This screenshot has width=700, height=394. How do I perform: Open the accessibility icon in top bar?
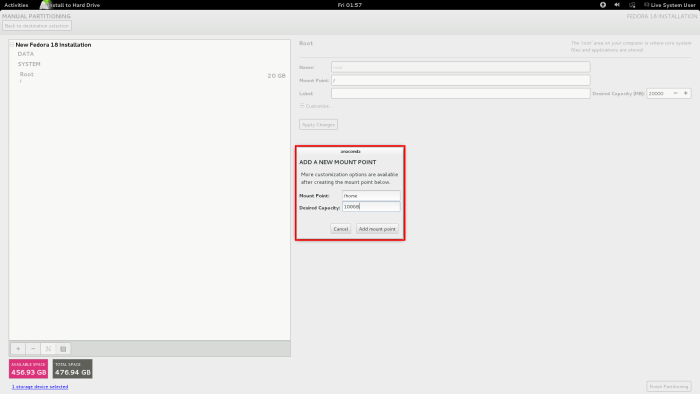tap(603, 5)
